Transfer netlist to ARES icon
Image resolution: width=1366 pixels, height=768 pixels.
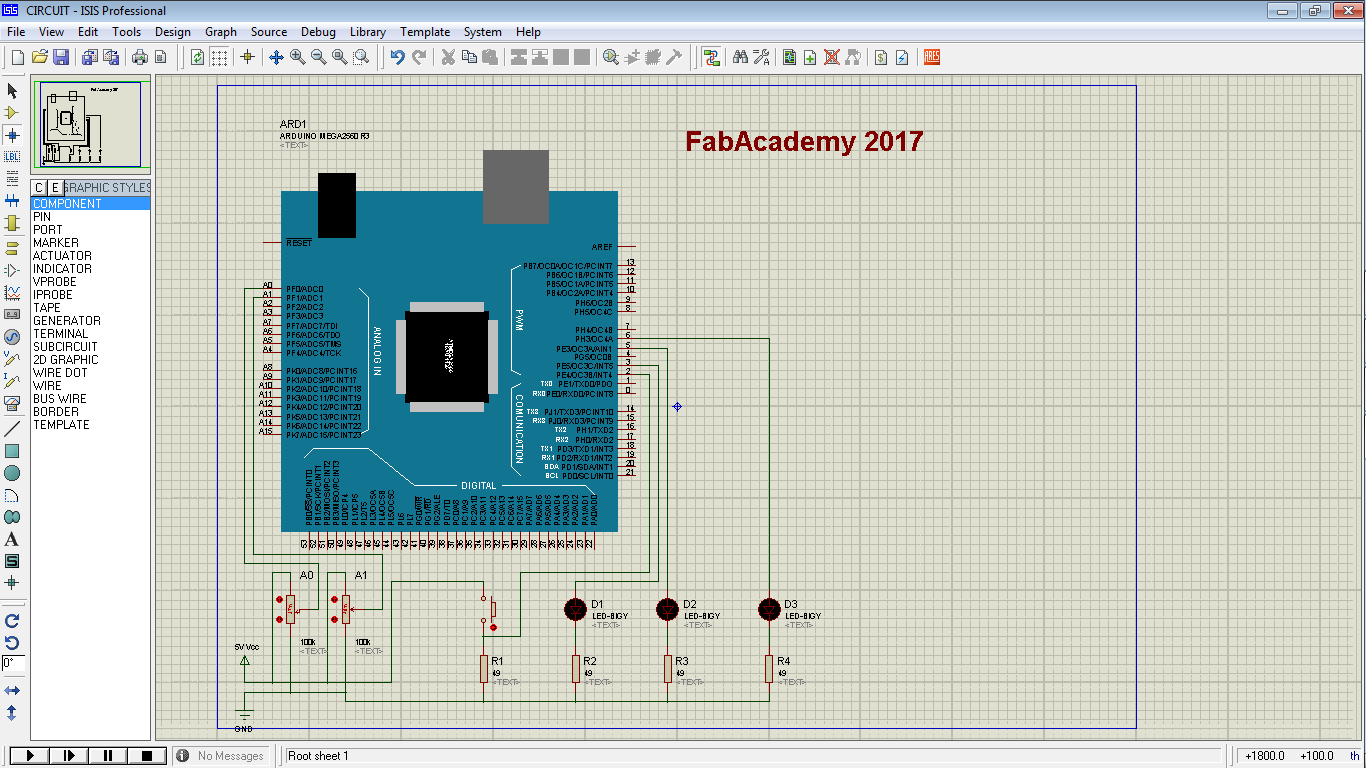[x=931, y=57]
